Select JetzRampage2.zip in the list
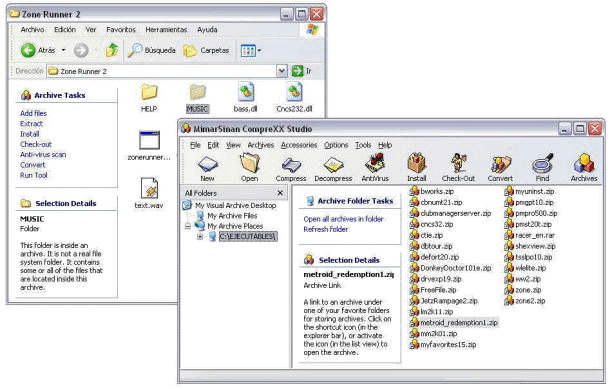 444,301
